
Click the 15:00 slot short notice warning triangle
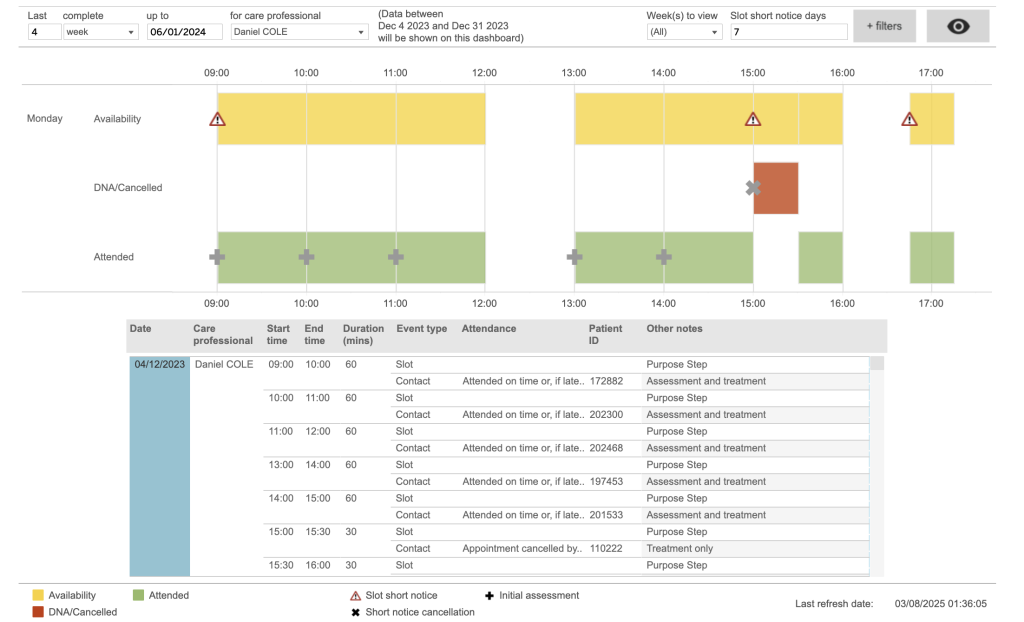point(753,119)
